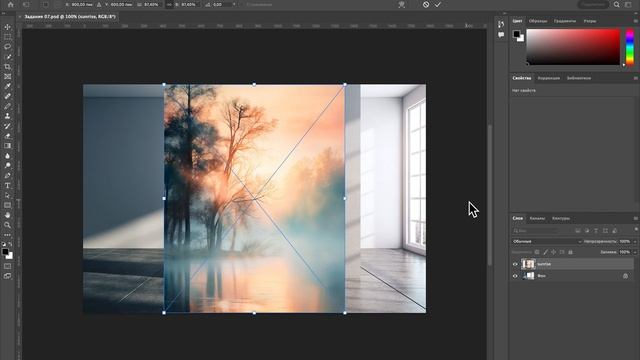Open the Layers panel menu
The height and width of the screenshot is (360, 640).
[636, 218]
